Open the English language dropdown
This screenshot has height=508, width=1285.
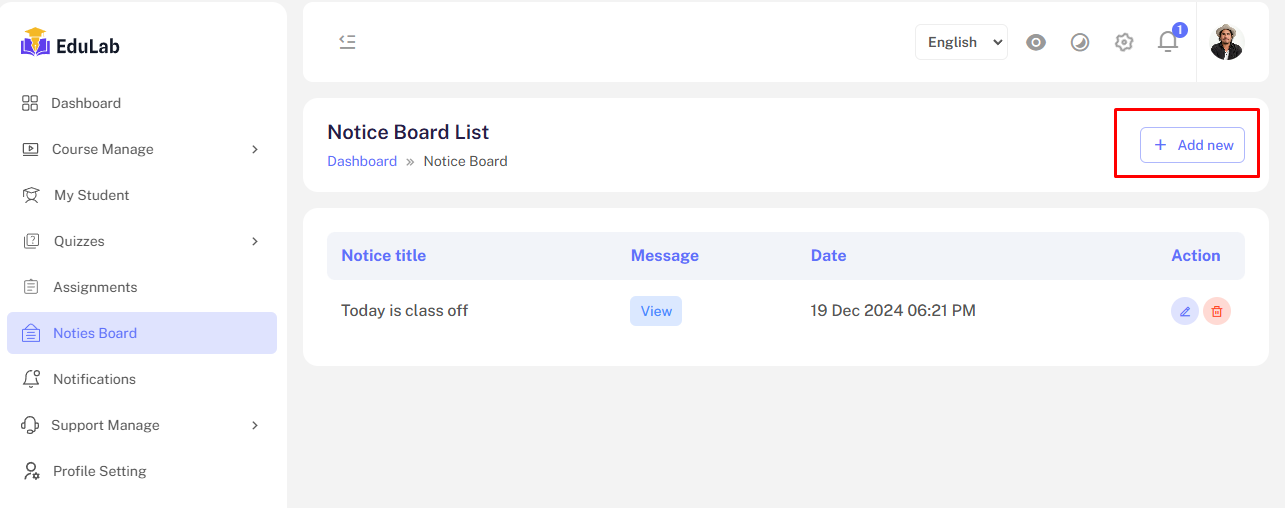(961, 42)
